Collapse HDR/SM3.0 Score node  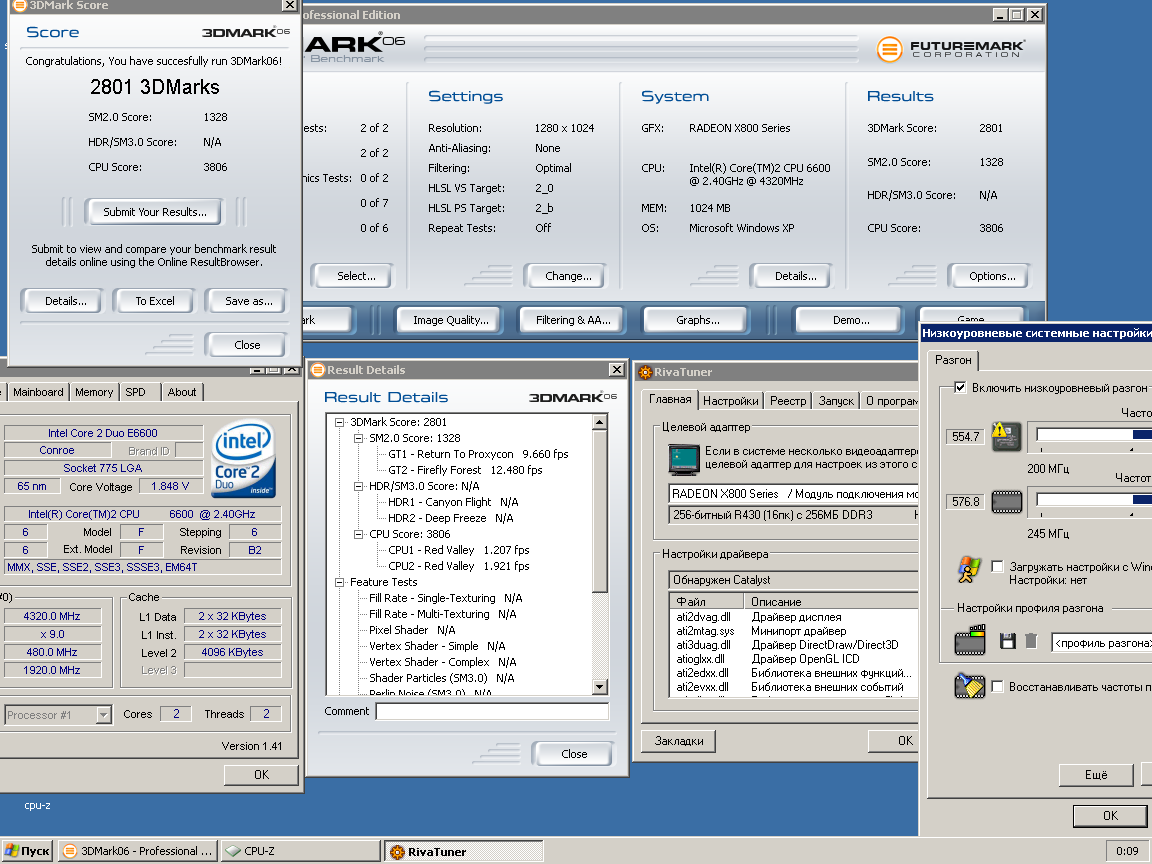pyautogui.click(x=359, y=486)
